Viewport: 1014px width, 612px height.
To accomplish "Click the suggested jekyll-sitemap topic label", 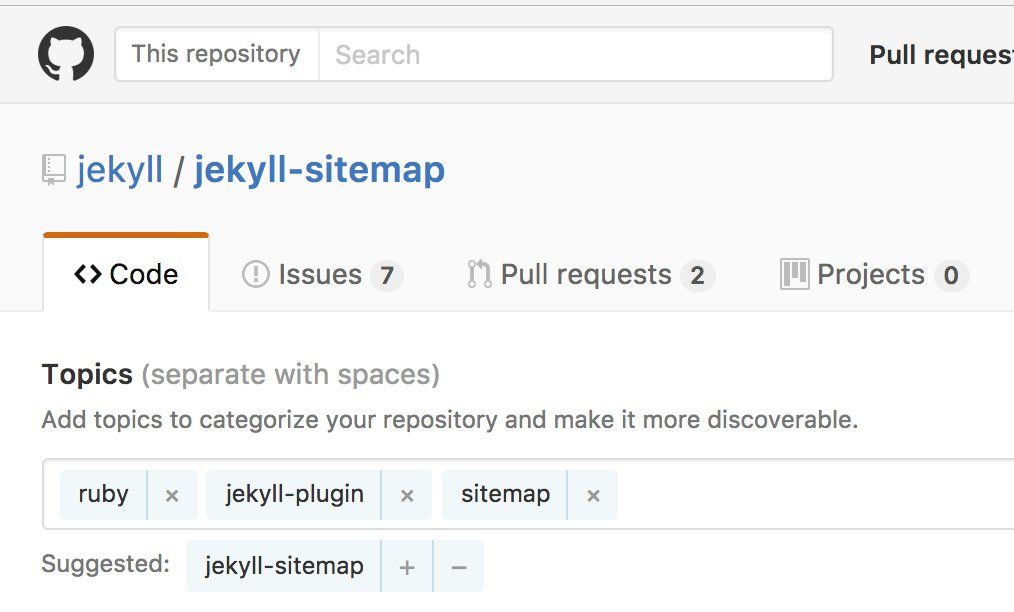I will 284,567.
